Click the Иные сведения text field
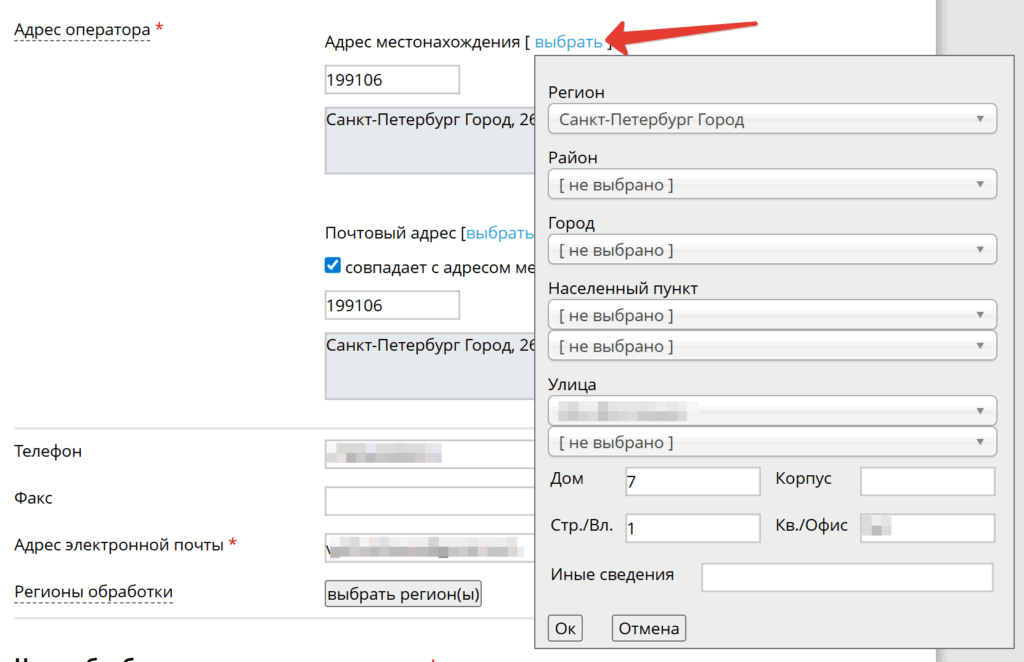The image size is (1024, 662). pos(847,577)
